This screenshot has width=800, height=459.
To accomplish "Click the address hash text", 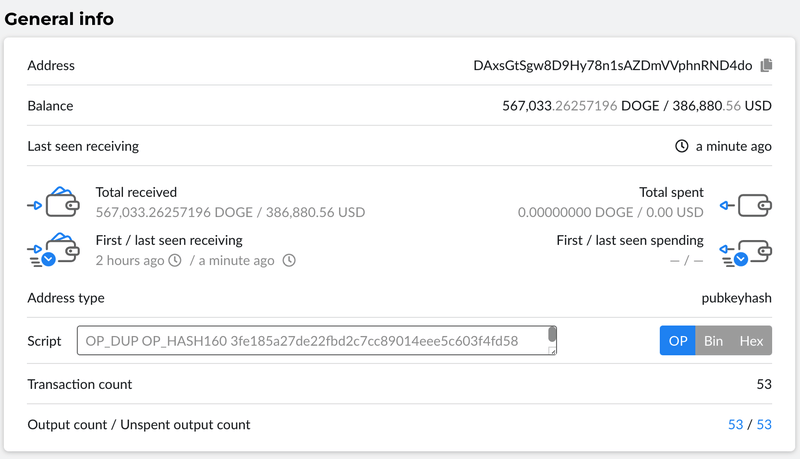I will point(612,66).
